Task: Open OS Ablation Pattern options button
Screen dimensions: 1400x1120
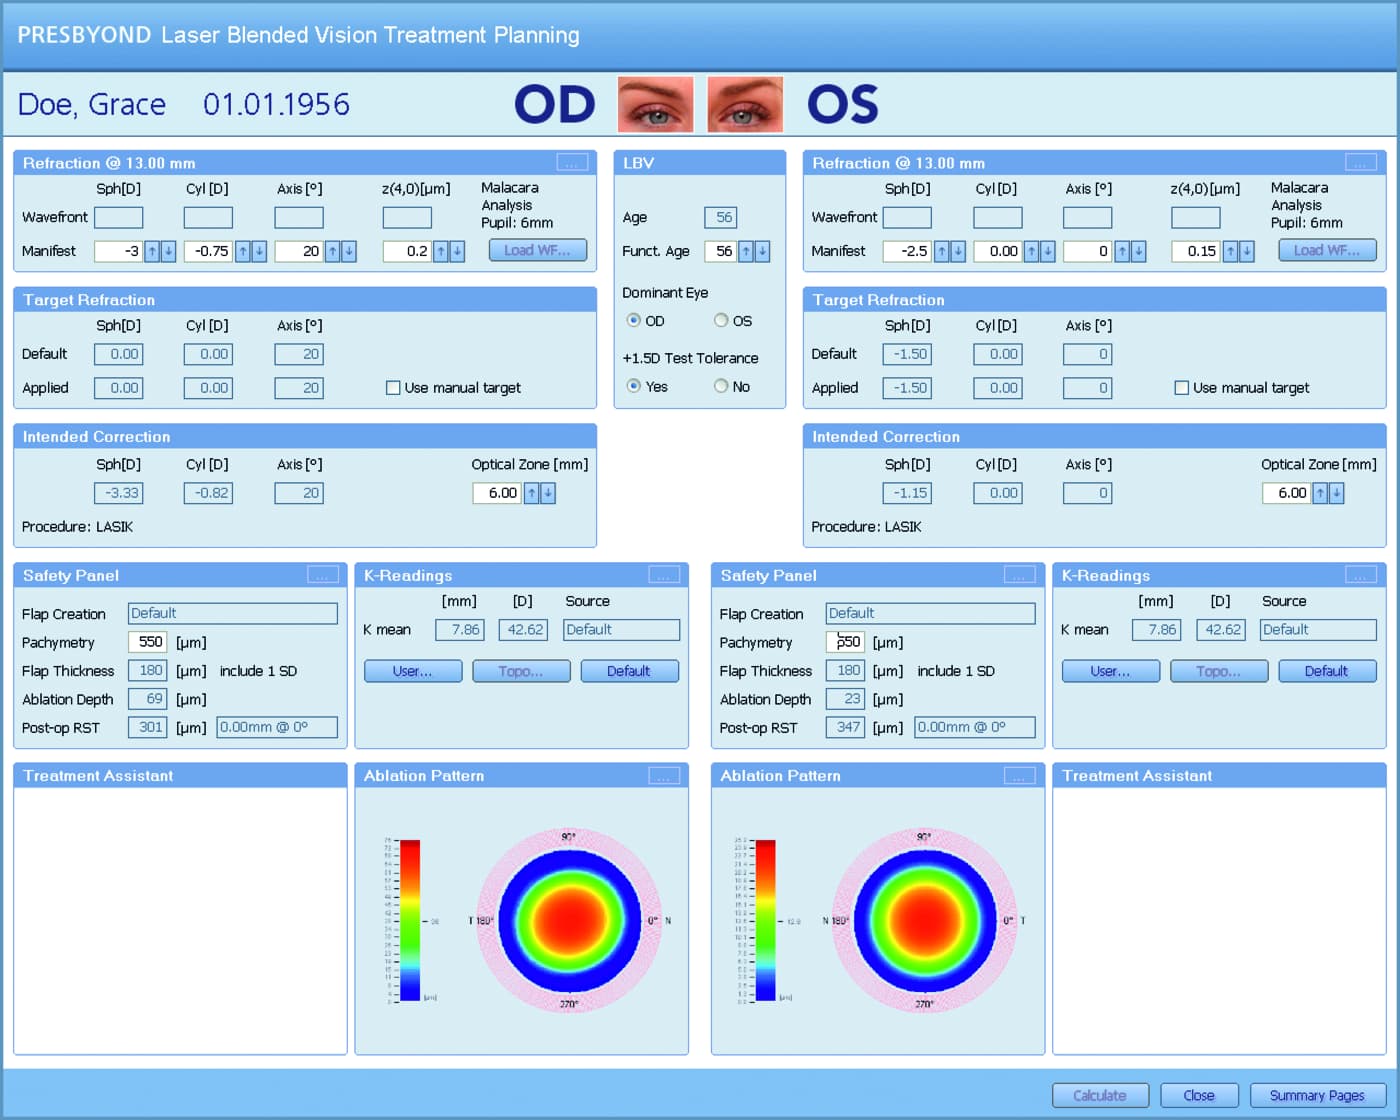Action: 1020,776
